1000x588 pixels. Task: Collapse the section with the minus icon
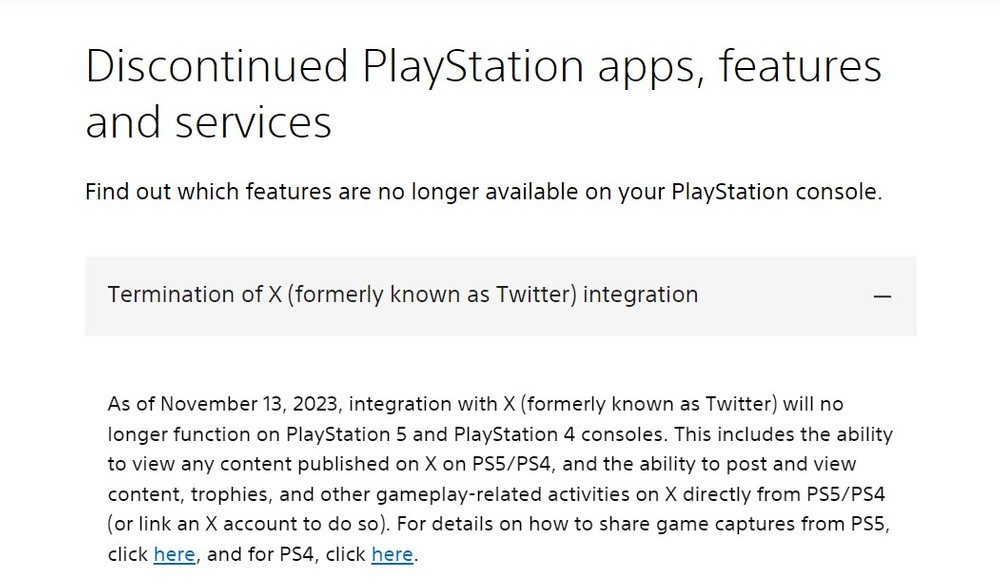click(882, 296)
